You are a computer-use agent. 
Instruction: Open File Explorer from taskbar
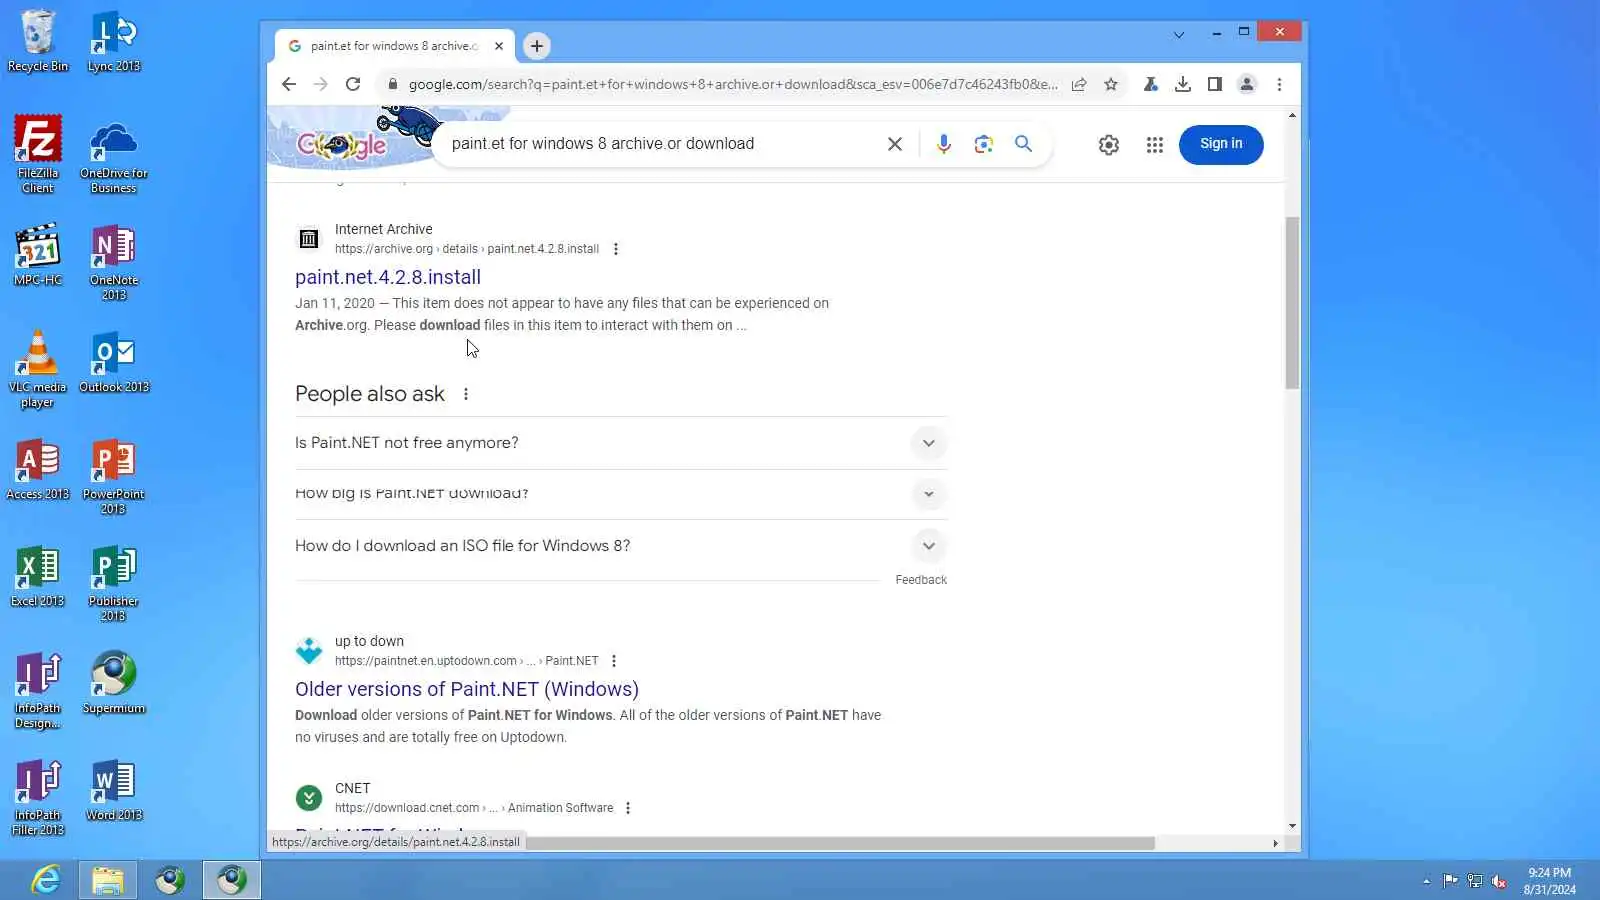[108, 880]
